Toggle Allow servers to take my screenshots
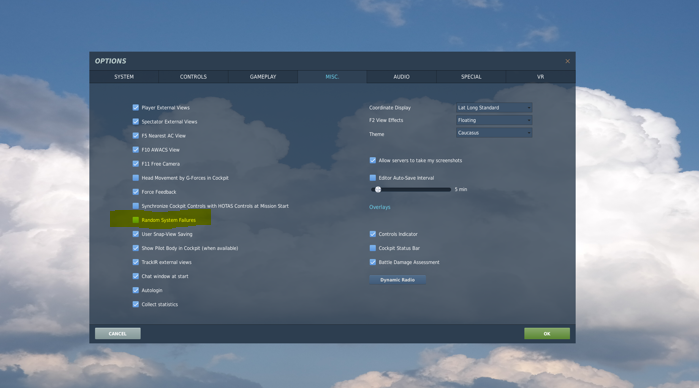 tap(373, 160)
